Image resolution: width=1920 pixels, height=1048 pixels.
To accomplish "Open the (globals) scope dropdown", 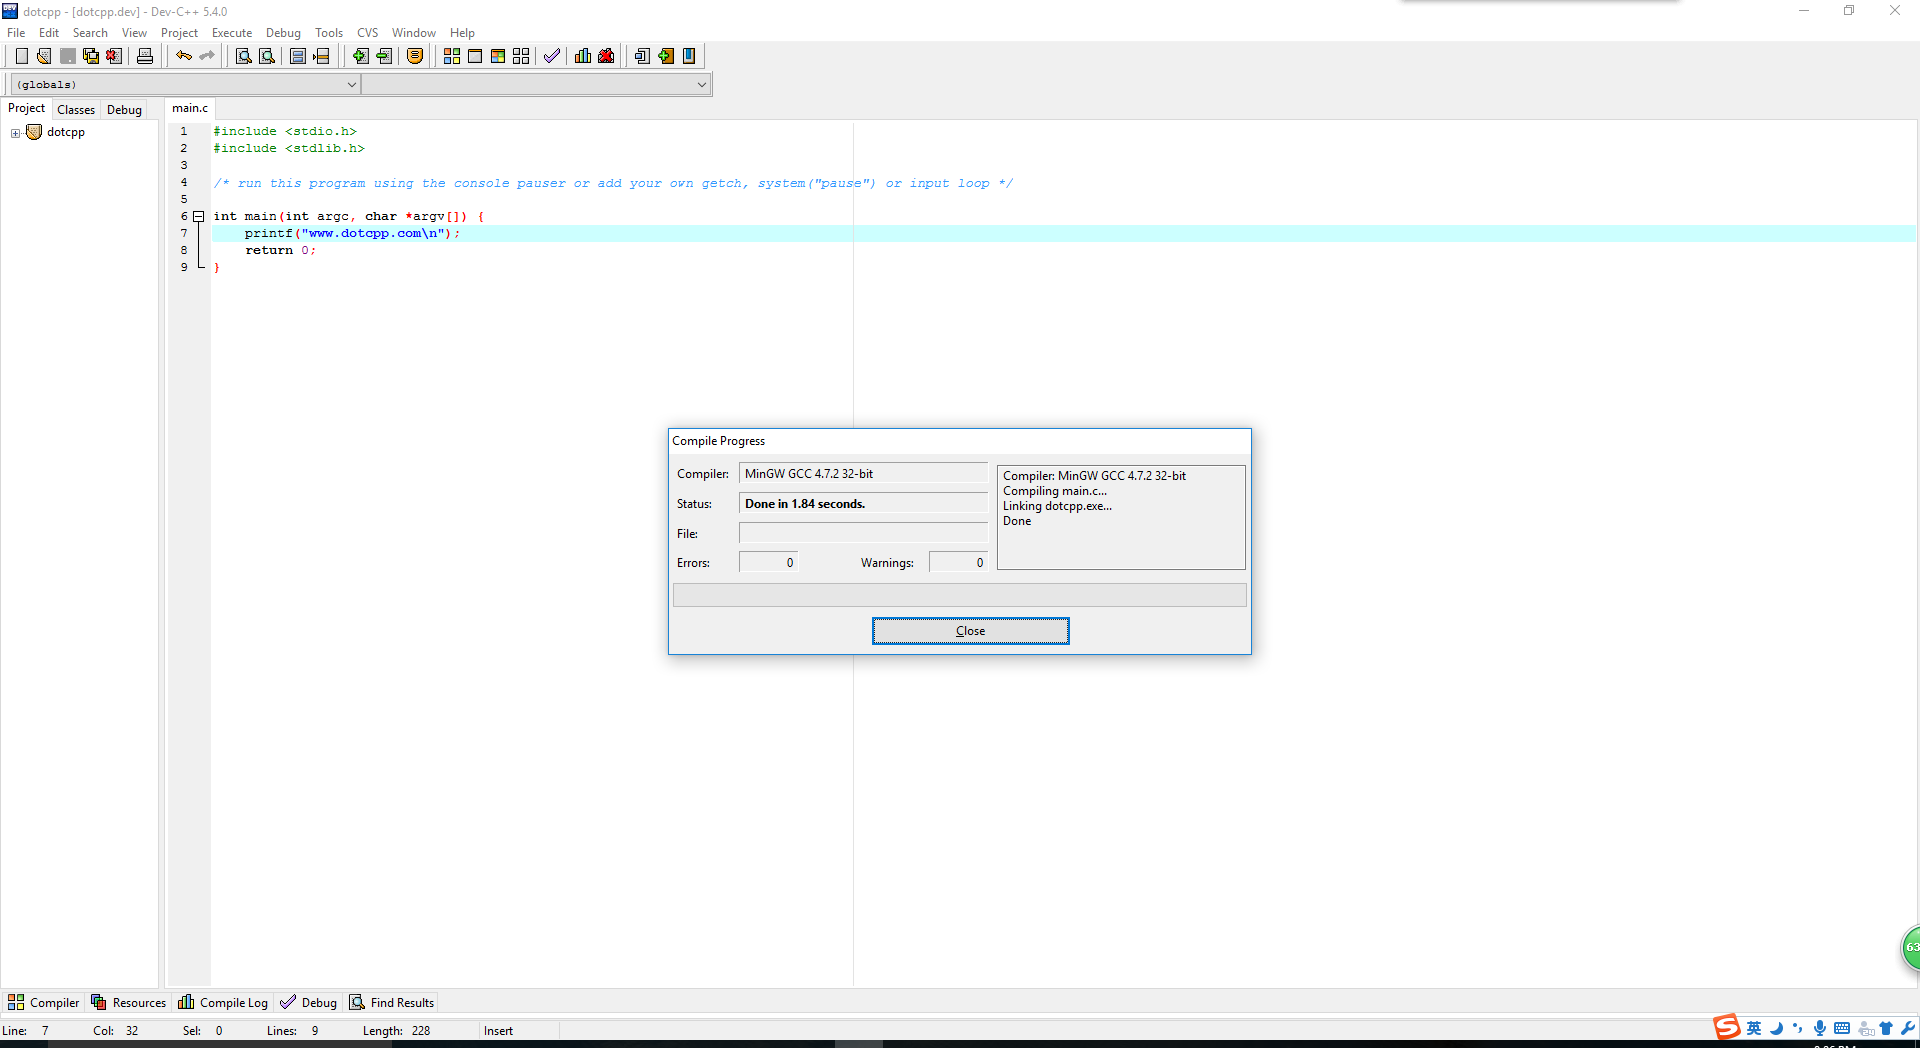I will (x=185, y=85).
